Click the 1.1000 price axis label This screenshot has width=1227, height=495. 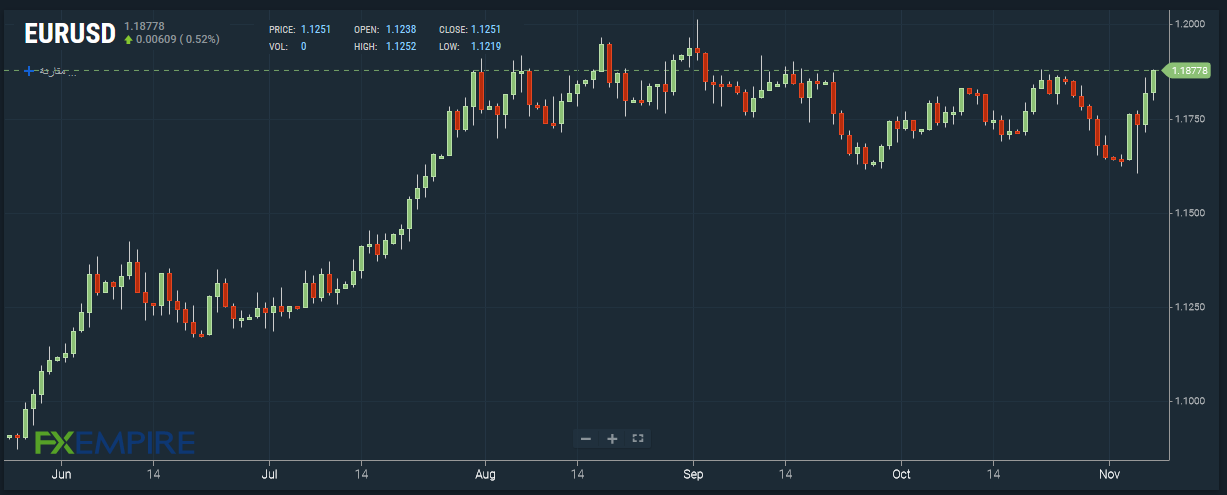(x=1189, y=401)
